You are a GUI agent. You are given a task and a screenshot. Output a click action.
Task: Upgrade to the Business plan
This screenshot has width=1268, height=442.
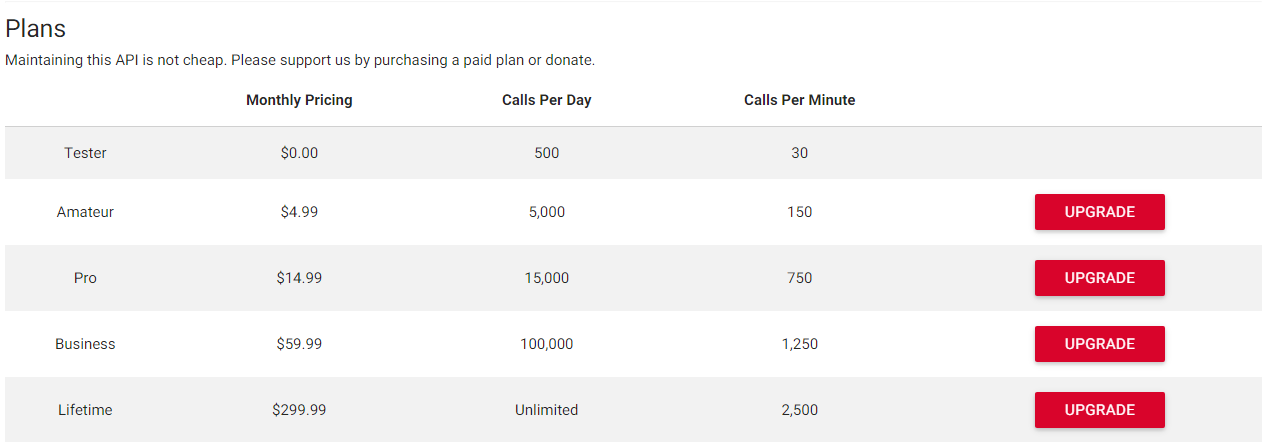pos(1099,344)
